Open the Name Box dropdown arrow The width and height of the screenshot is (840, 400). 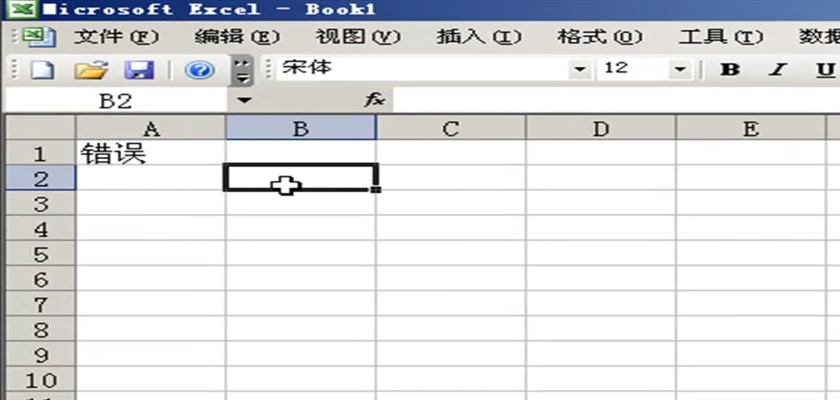click(x=245, y=101)
